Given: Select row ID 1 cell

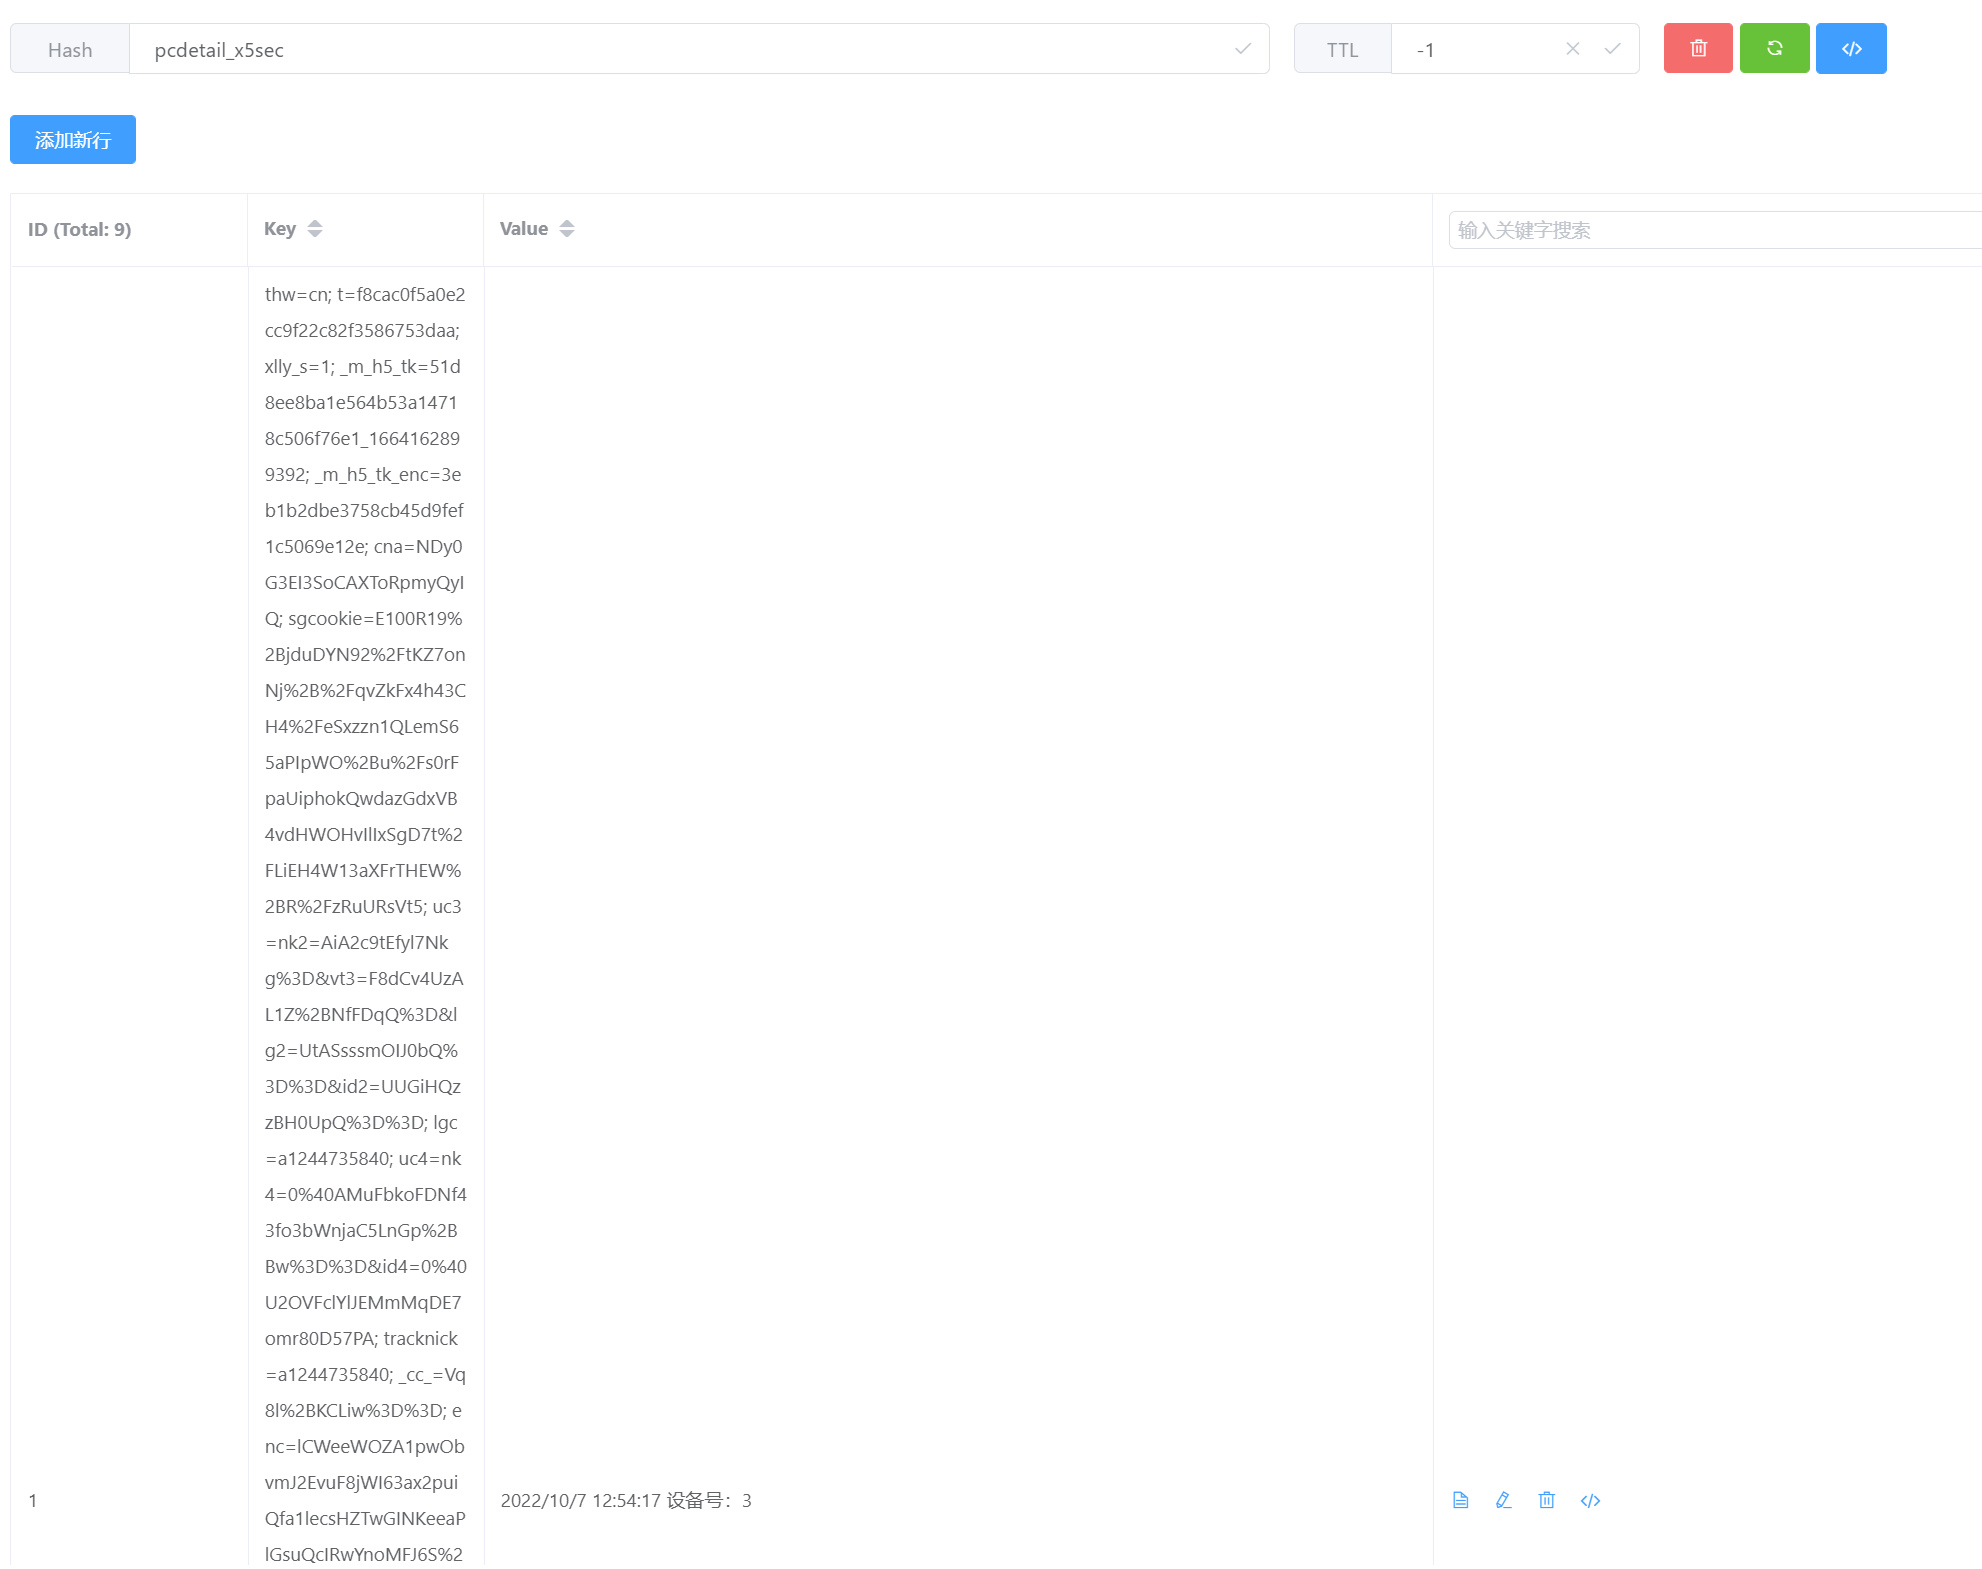Looking at the screenshot, I should (33, 1500).
